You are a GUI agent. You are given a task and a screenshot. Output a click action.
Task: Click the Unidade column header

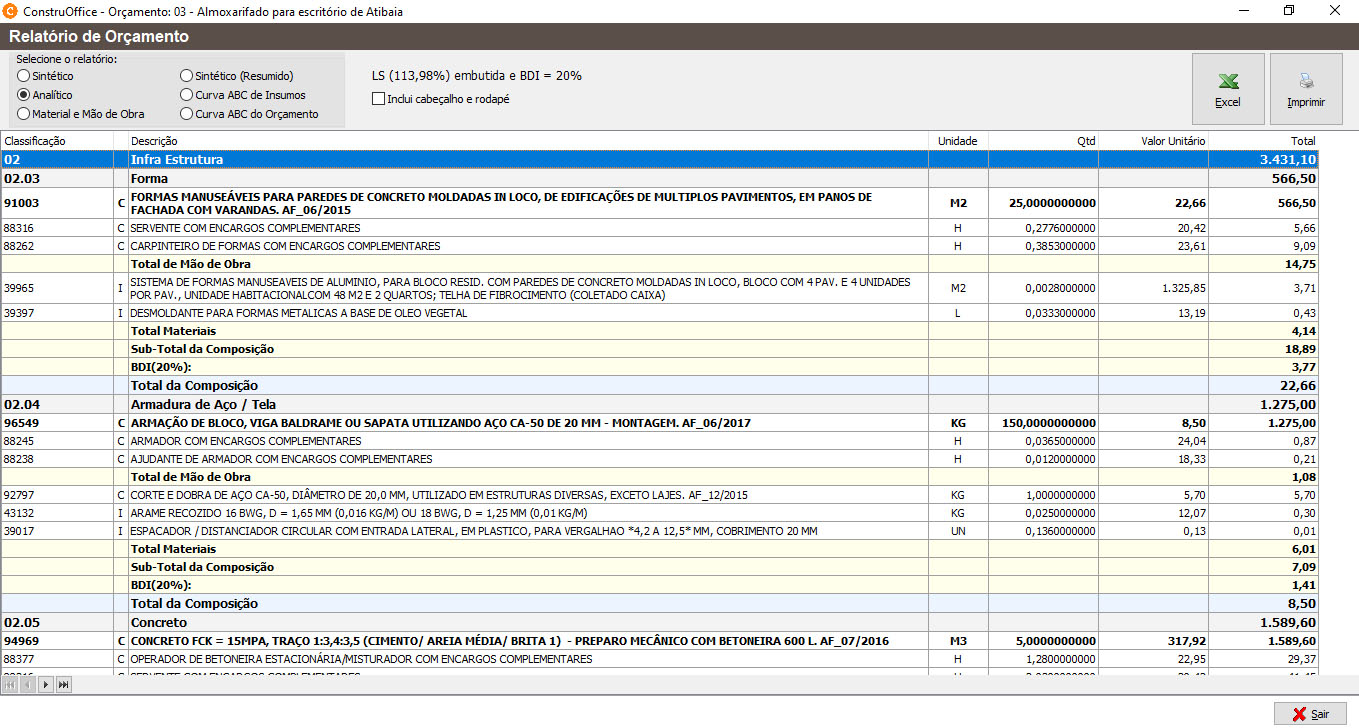pyautogui.click(x=958, y=141)
